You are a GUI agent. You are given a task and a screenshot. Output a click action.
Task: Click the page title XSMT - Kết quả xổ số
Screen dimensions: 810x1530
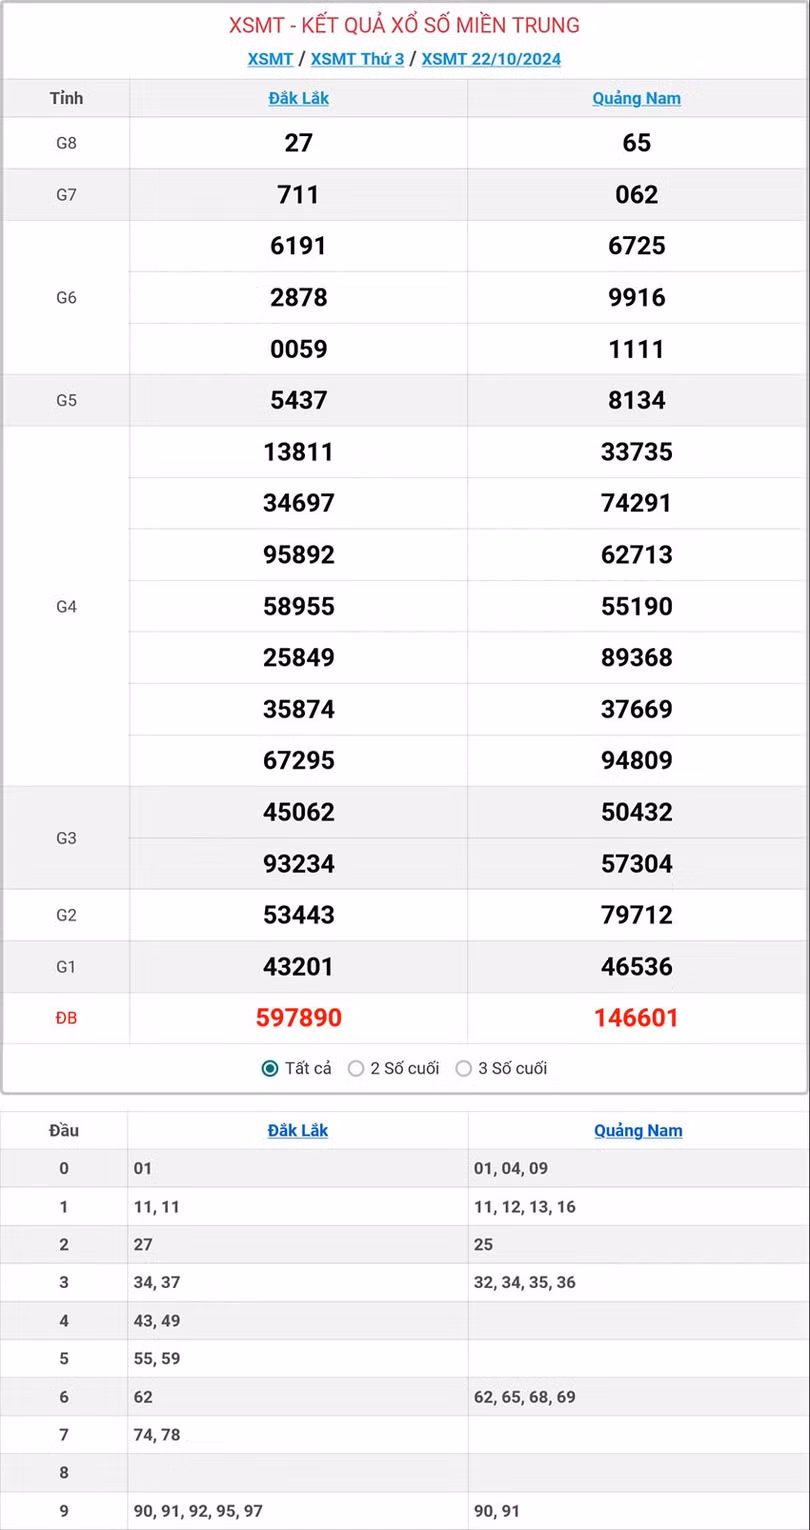click(x=404, y=25)
